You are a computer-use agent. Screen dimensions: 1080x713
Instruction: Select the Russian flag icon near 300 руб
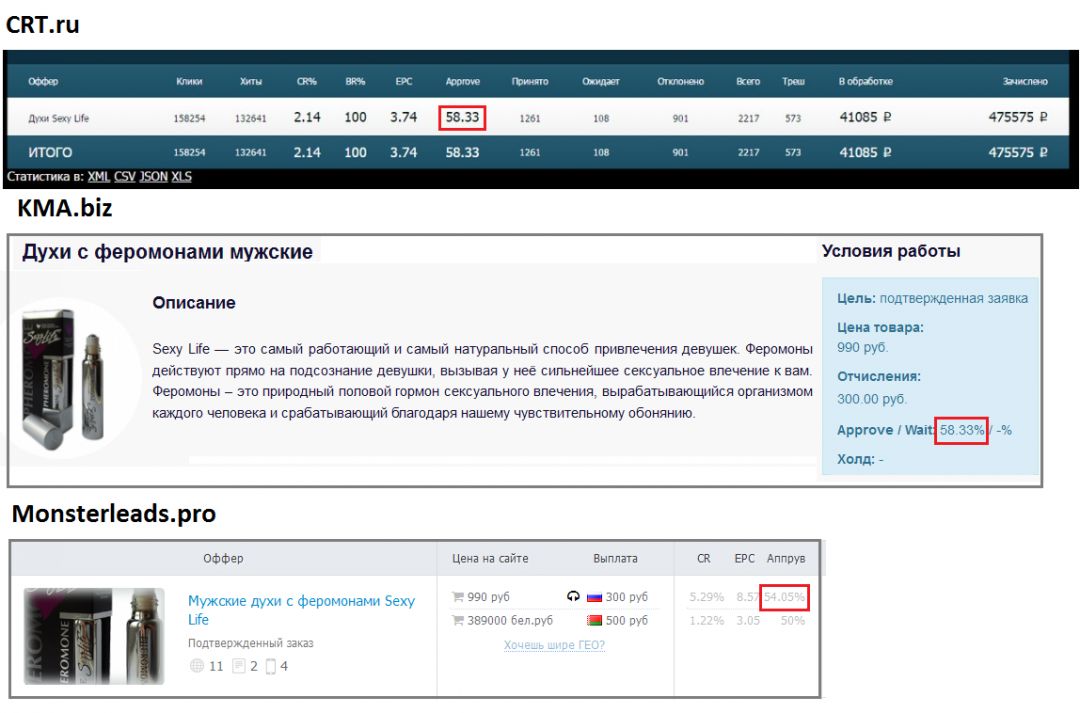[595, 596]
